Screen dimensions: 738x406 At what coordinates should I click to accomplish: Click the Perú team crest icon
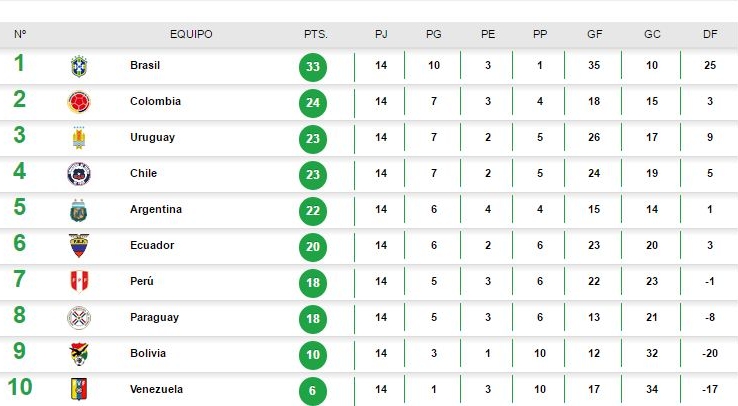(79, 281)
